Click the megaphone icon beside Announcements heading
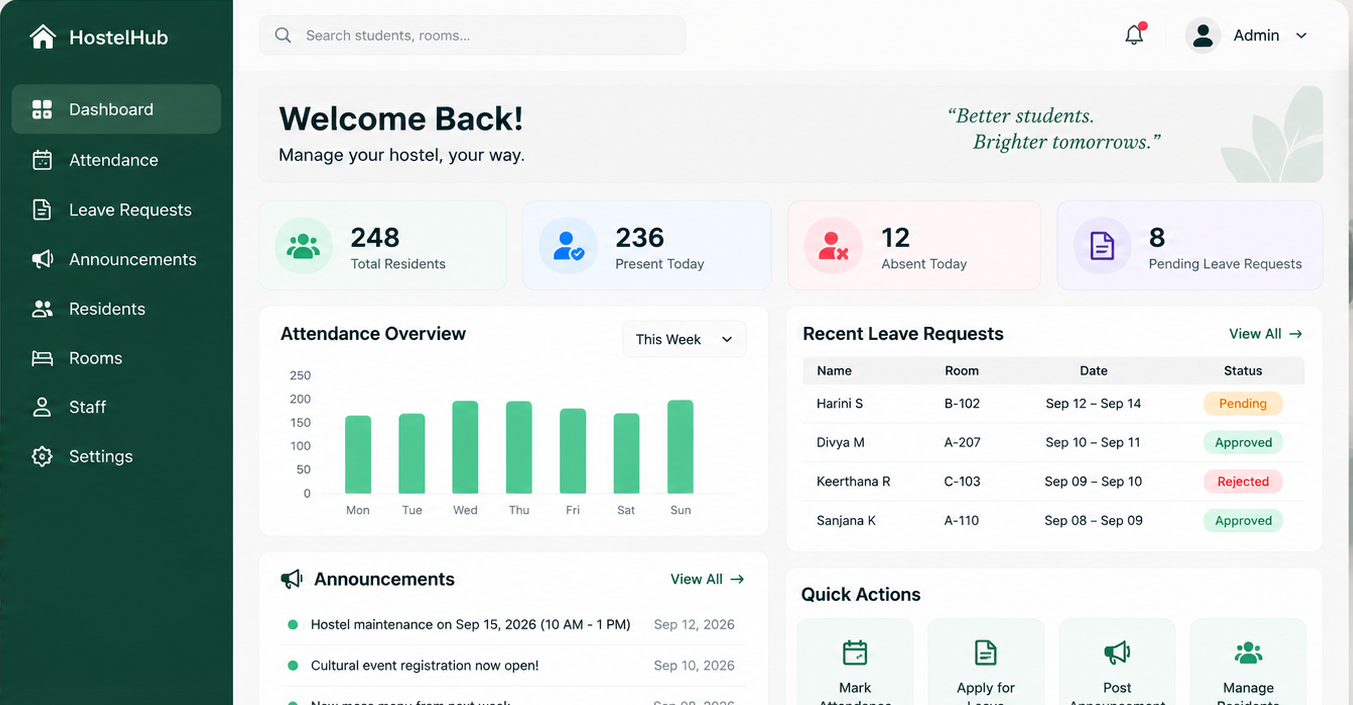Image resolution: width=1353 pixels, height=705 pixels. click(x=291, y=579)
